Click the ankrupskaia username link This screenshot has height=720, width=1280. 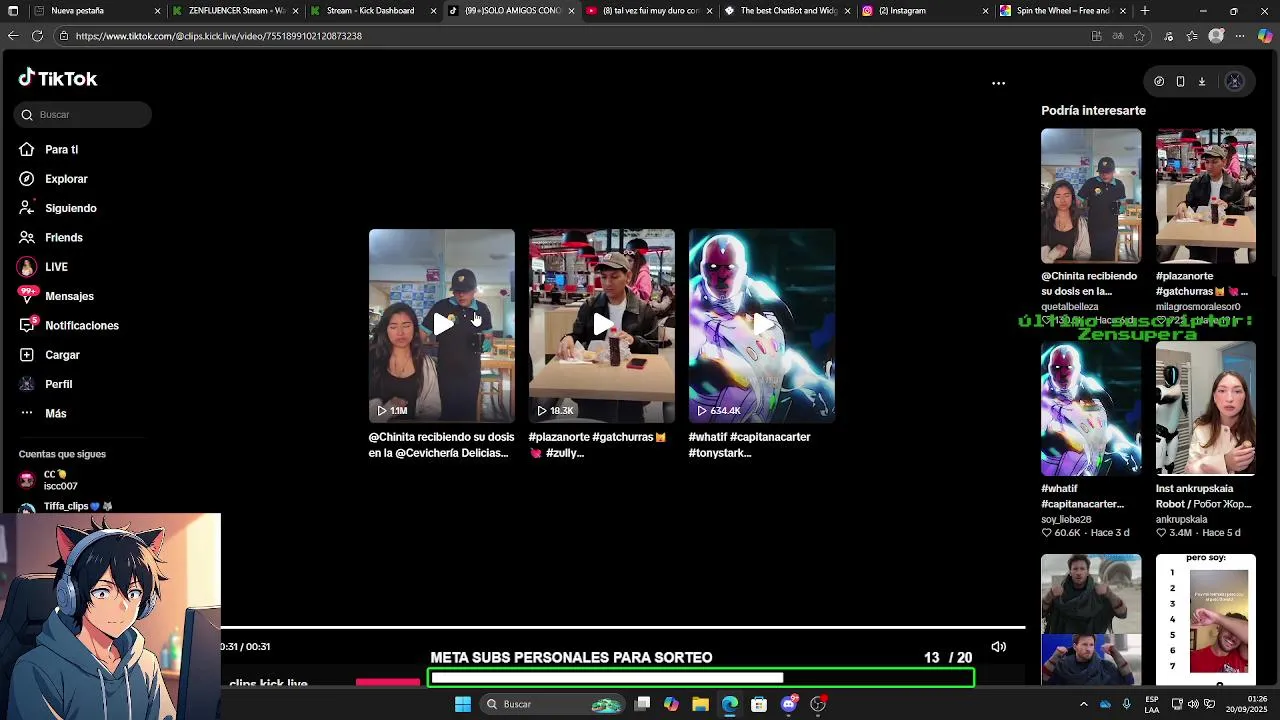pyautogui.click(x=1181, y=520)
